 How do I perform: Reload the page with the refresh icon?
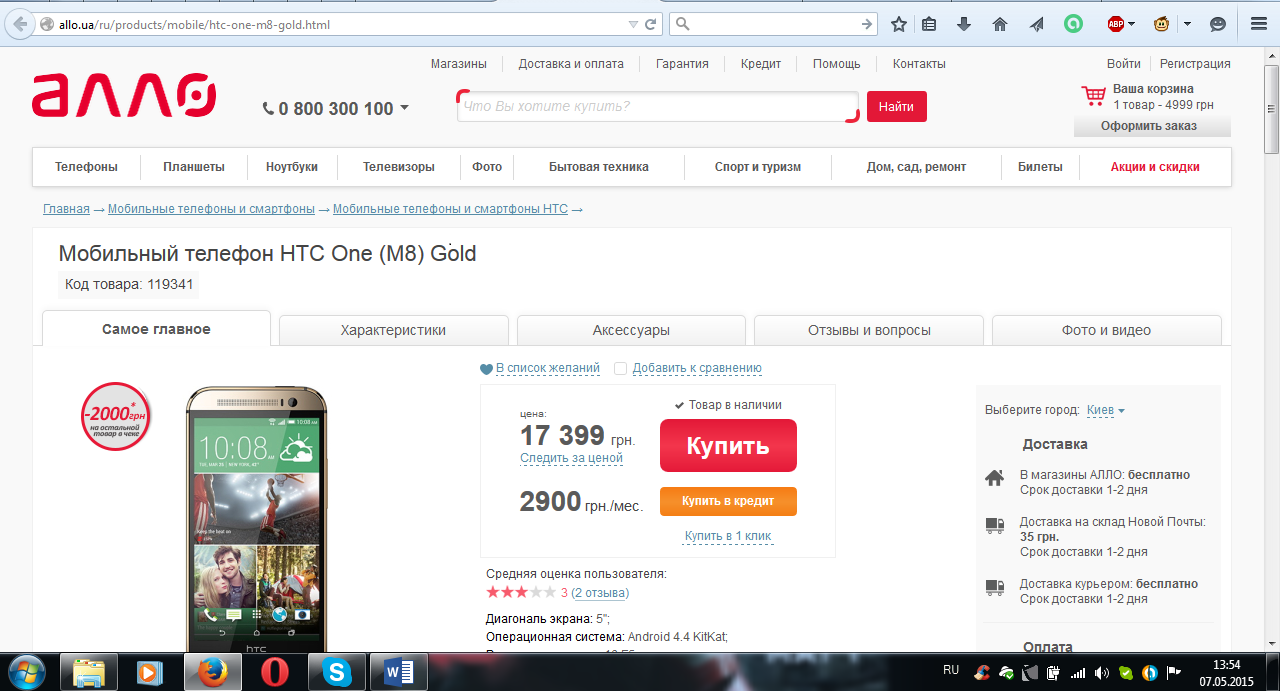tap(650, 24)
